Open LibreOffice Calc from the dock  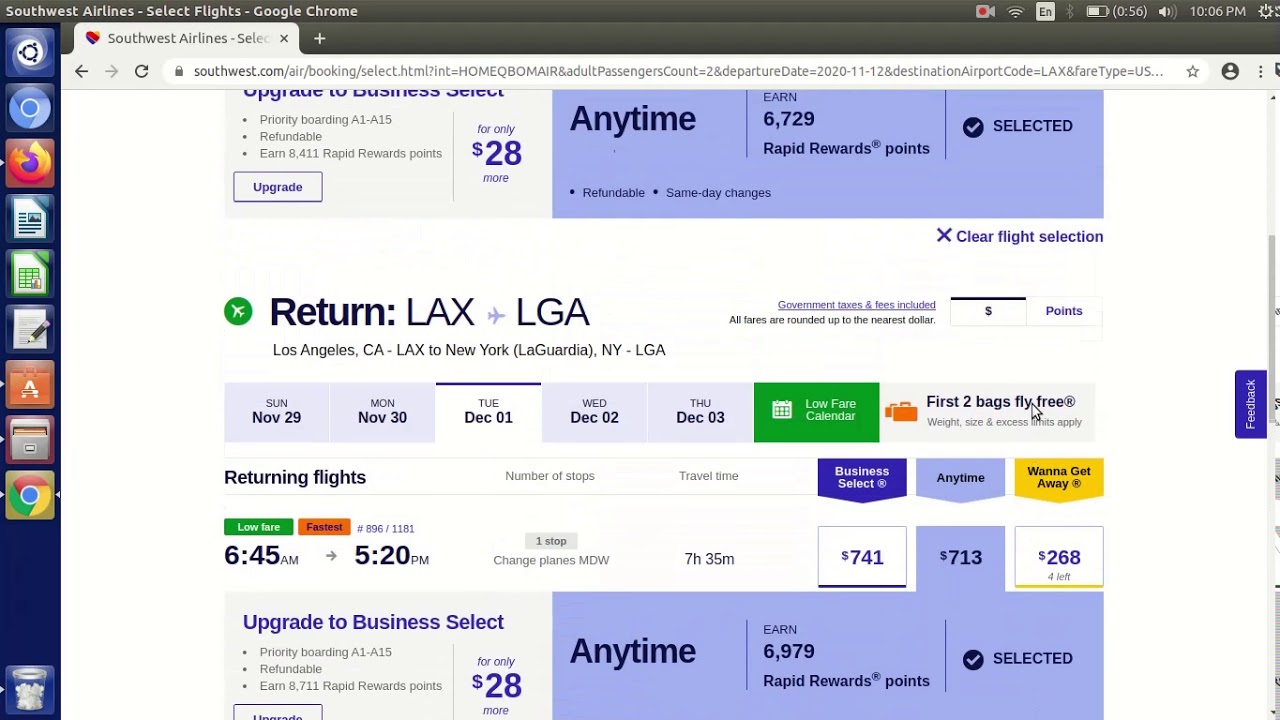30,274
